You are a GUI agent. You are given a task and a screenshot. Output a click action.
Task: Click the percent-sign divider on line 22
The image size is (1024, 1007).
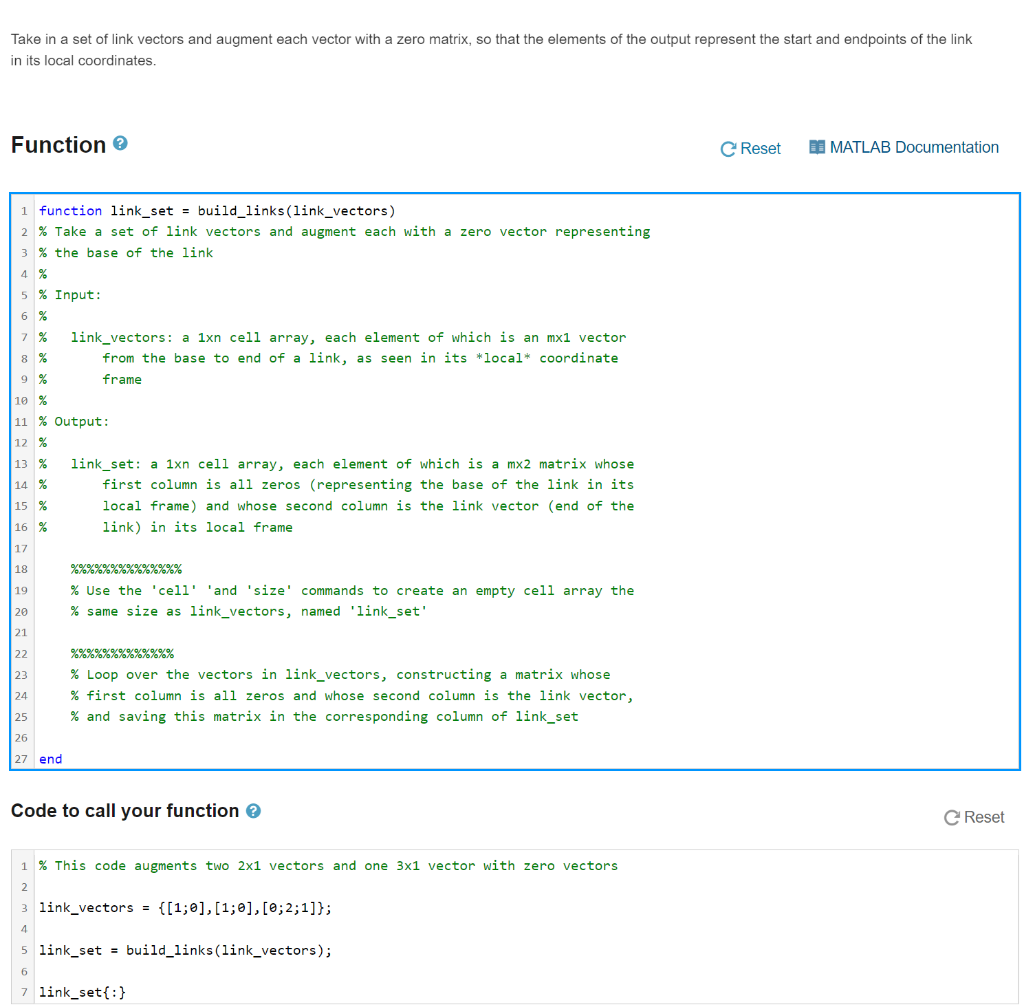[x=122, y=653]
